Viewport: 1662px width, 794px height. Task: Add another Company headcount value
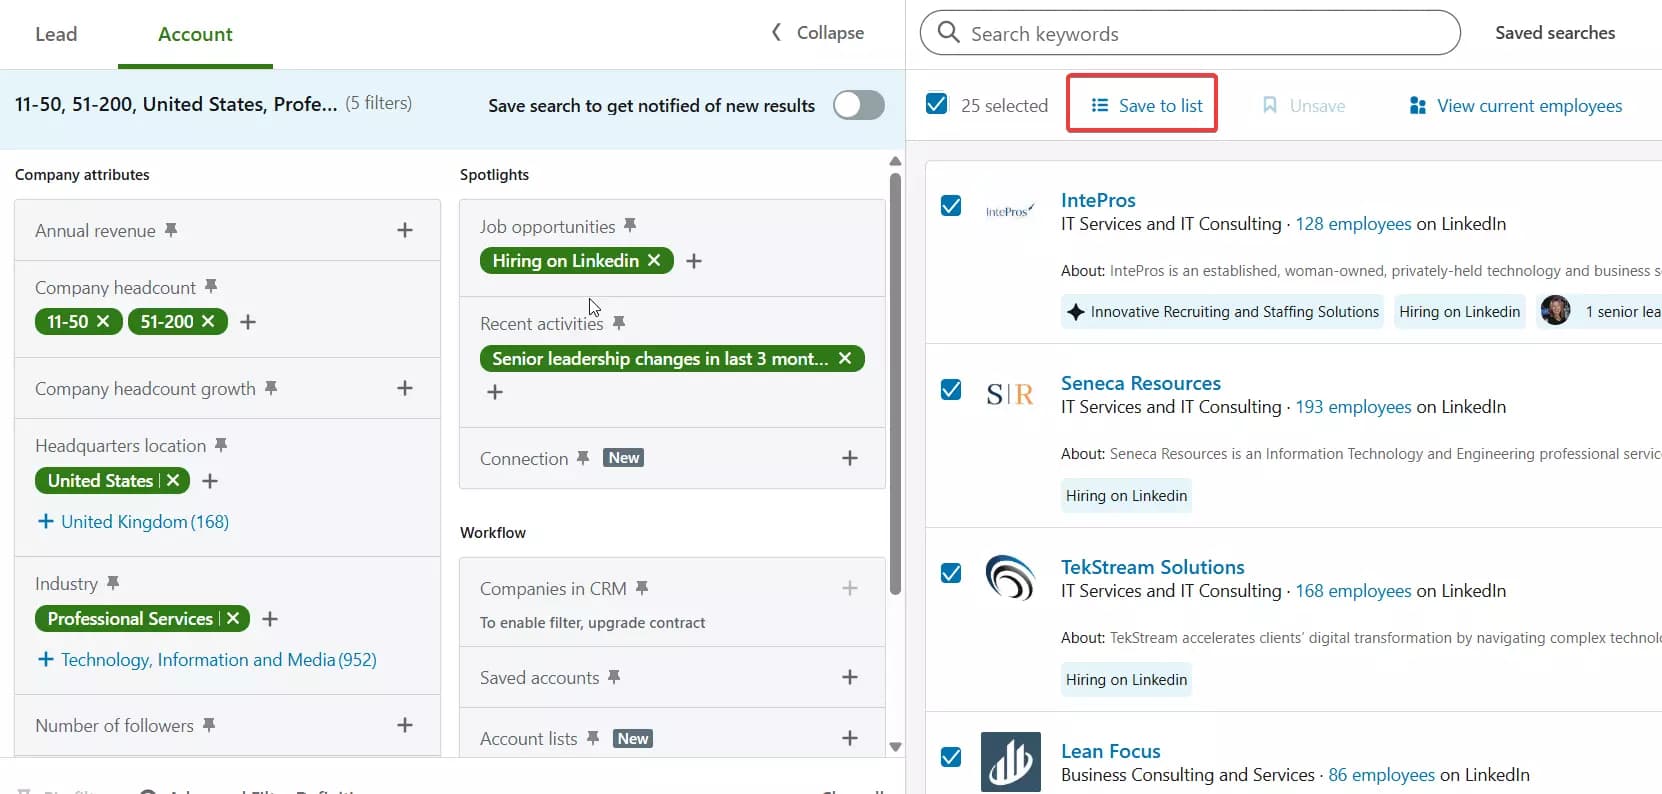click(x=248, y=321)
